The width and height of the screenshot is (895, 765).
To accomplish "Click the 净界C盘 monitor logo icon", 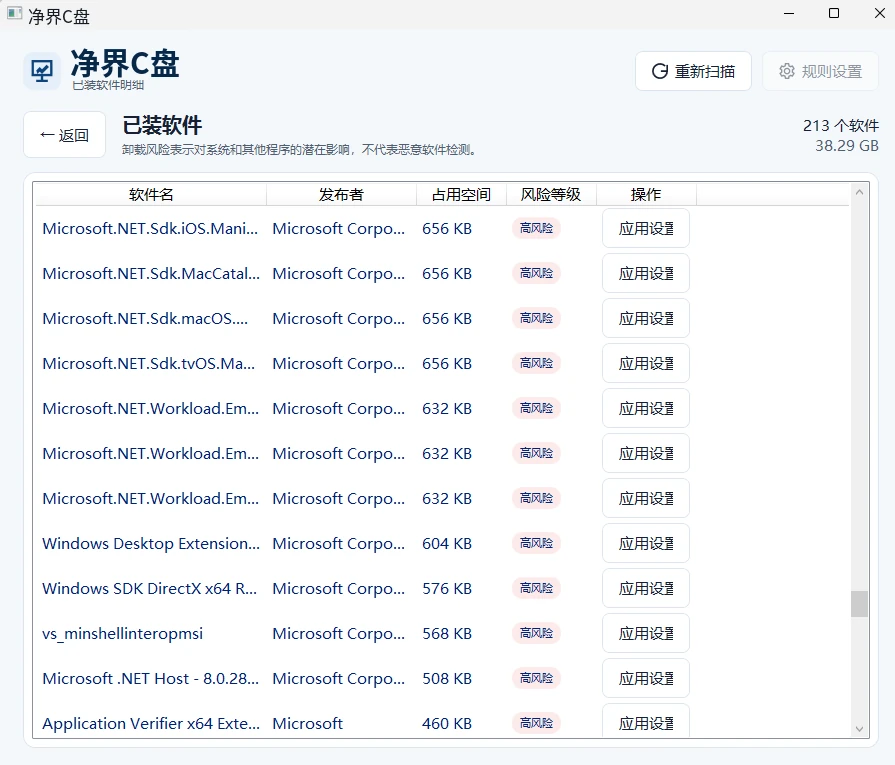I will coord(42,71).
